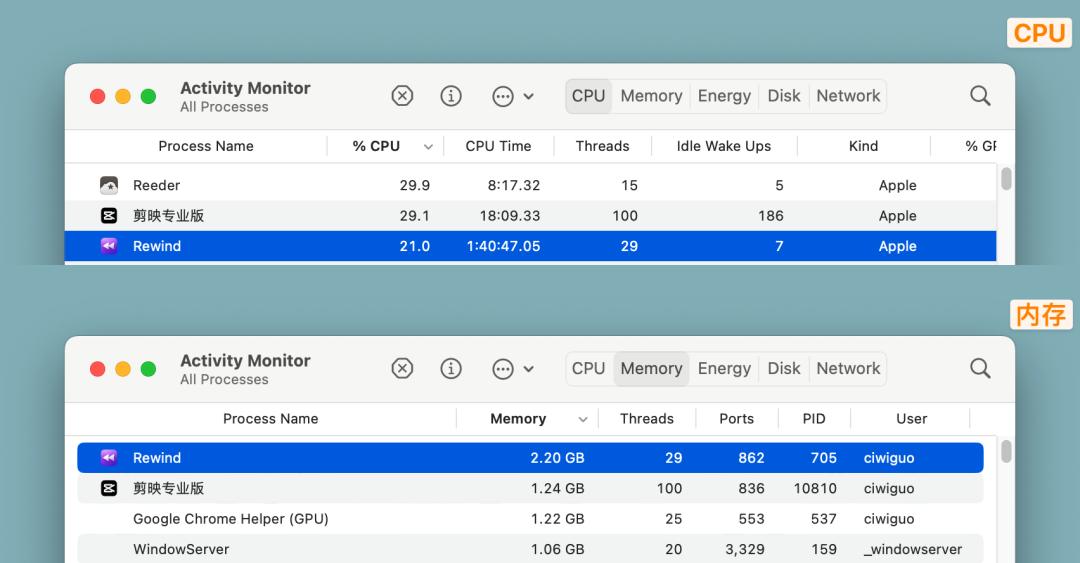Click CPU time value 8:17.32

tap(514, 185)
